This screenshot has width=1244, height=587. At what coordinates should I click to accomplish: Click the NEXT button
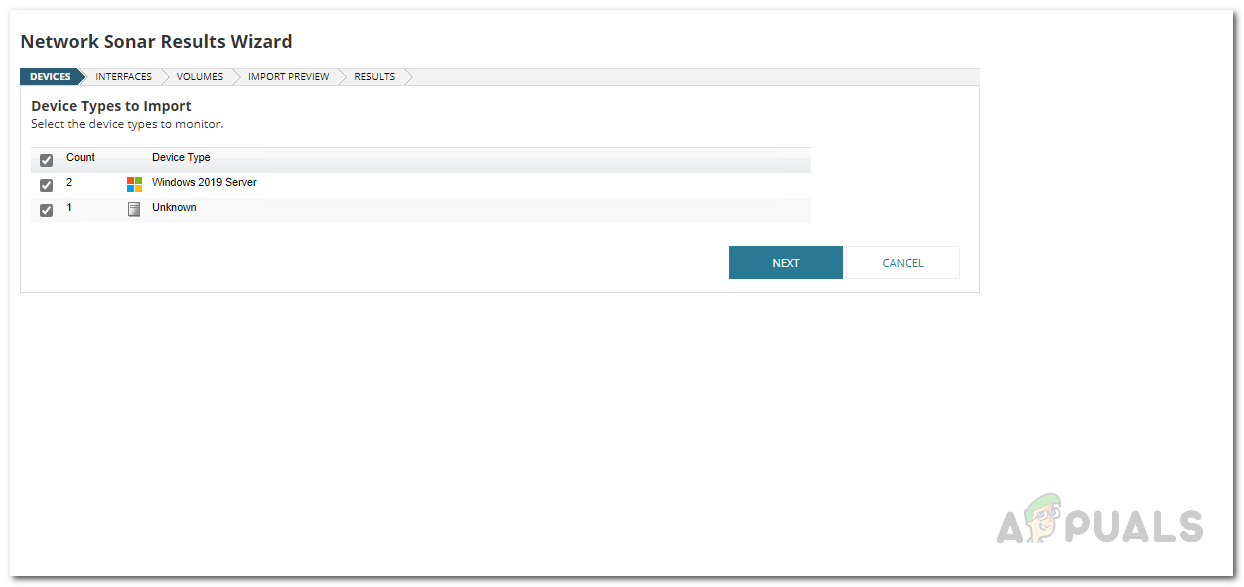coord(785,262)
